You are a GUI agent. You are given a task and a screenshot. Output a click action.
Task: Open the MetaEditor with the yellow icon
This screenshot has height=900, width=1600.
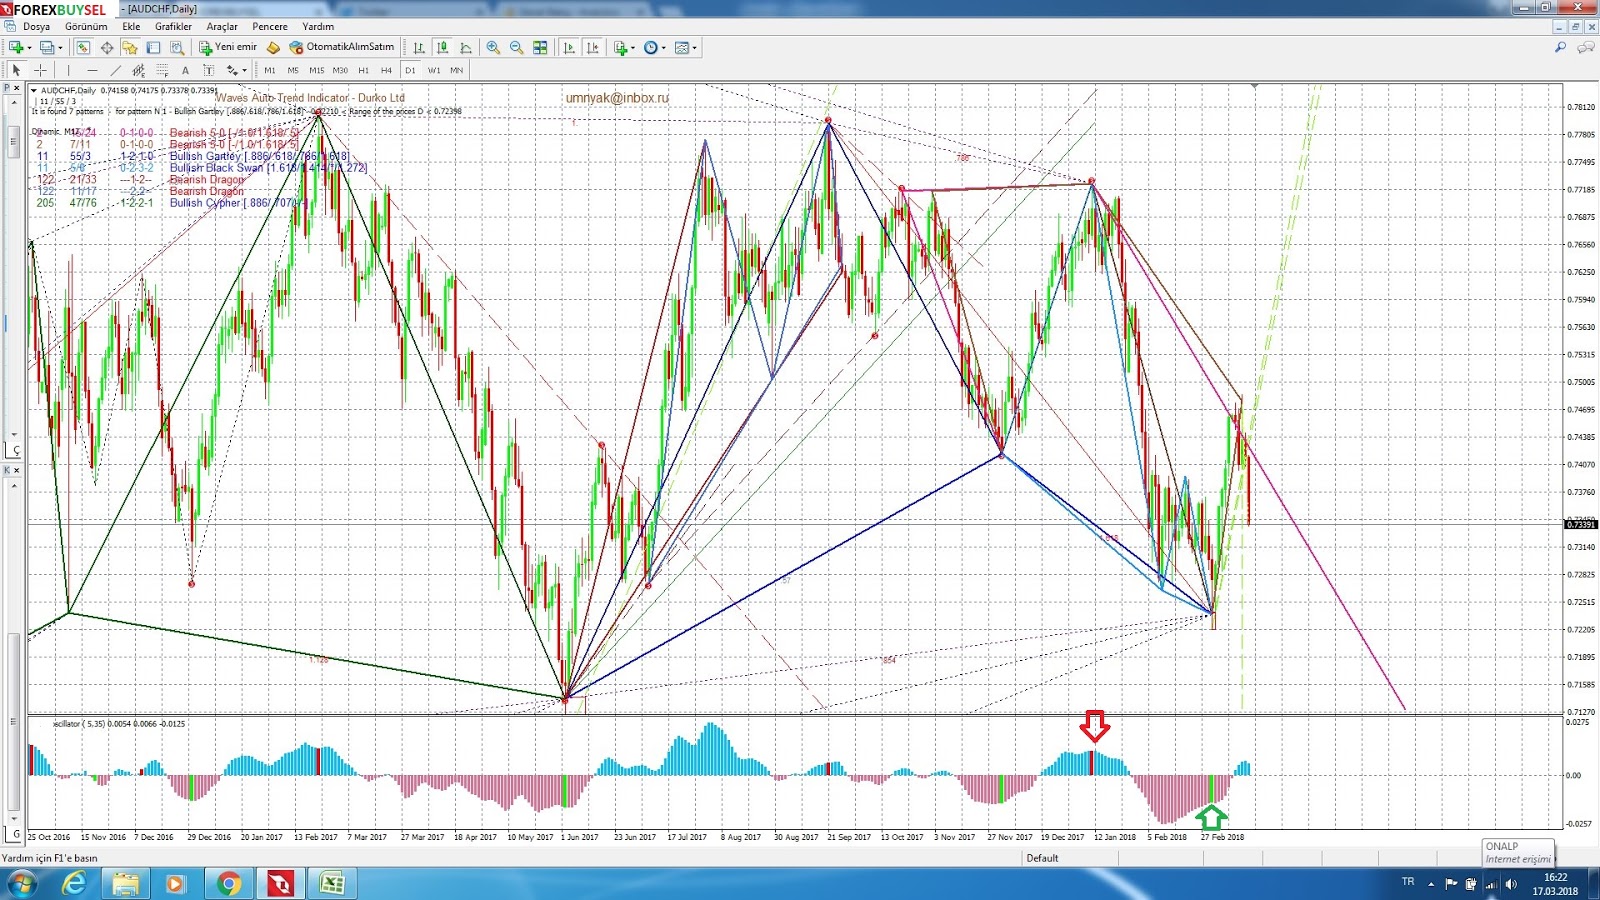pyautogui.click(x=274, y=47)
